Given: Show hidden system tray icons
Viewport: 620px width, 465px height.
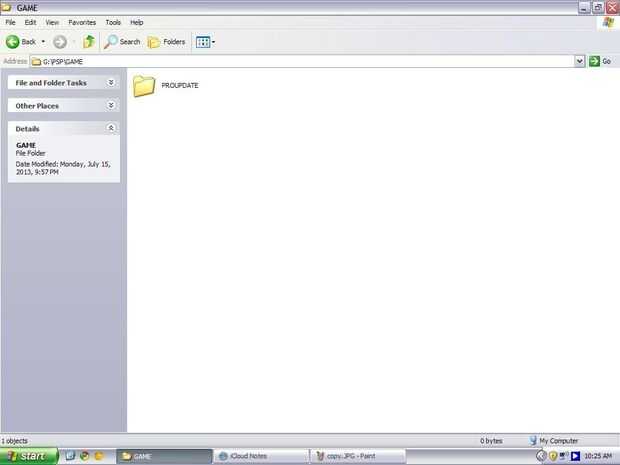Looking at the screenshot, I should [541, 456].
